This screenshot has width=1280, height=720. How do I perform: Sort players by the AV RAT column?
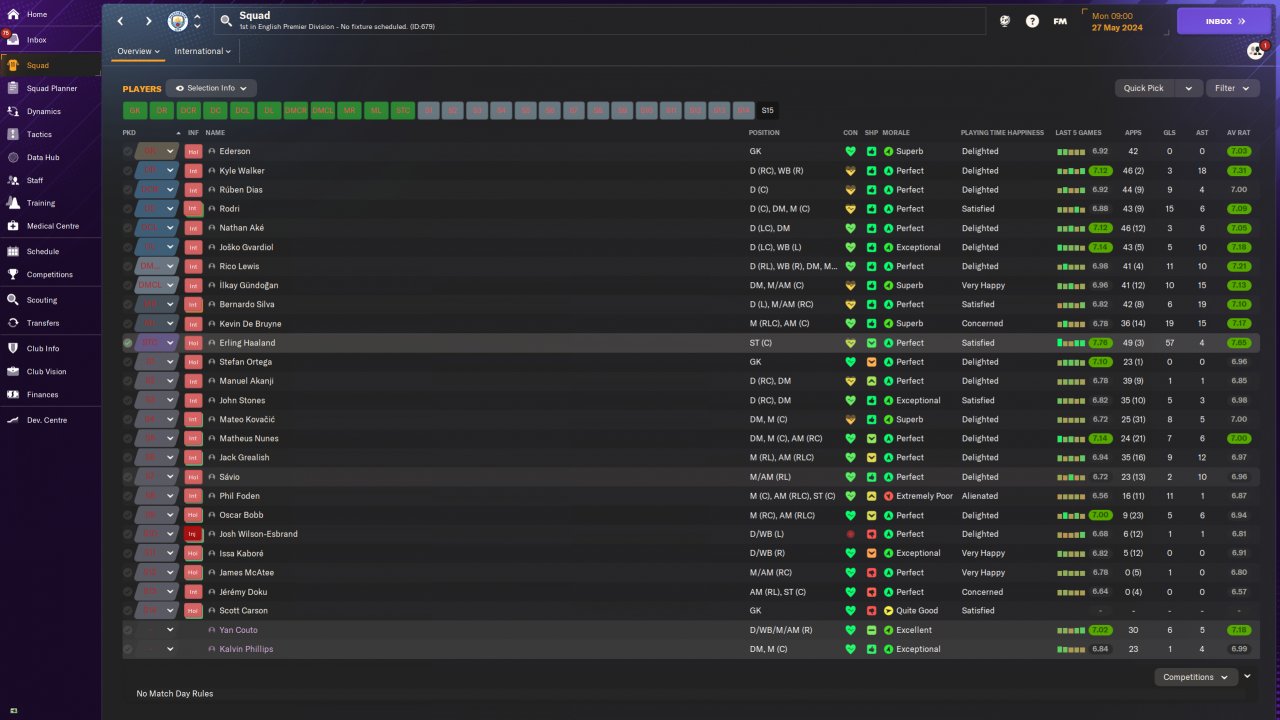click(x=1239, y=132)
